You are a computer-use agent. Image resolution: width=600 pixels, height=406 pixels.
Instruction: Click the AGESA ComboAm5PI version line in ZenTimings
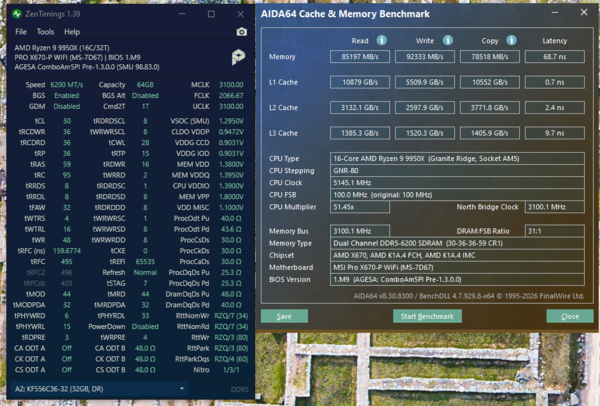(87, 67)
